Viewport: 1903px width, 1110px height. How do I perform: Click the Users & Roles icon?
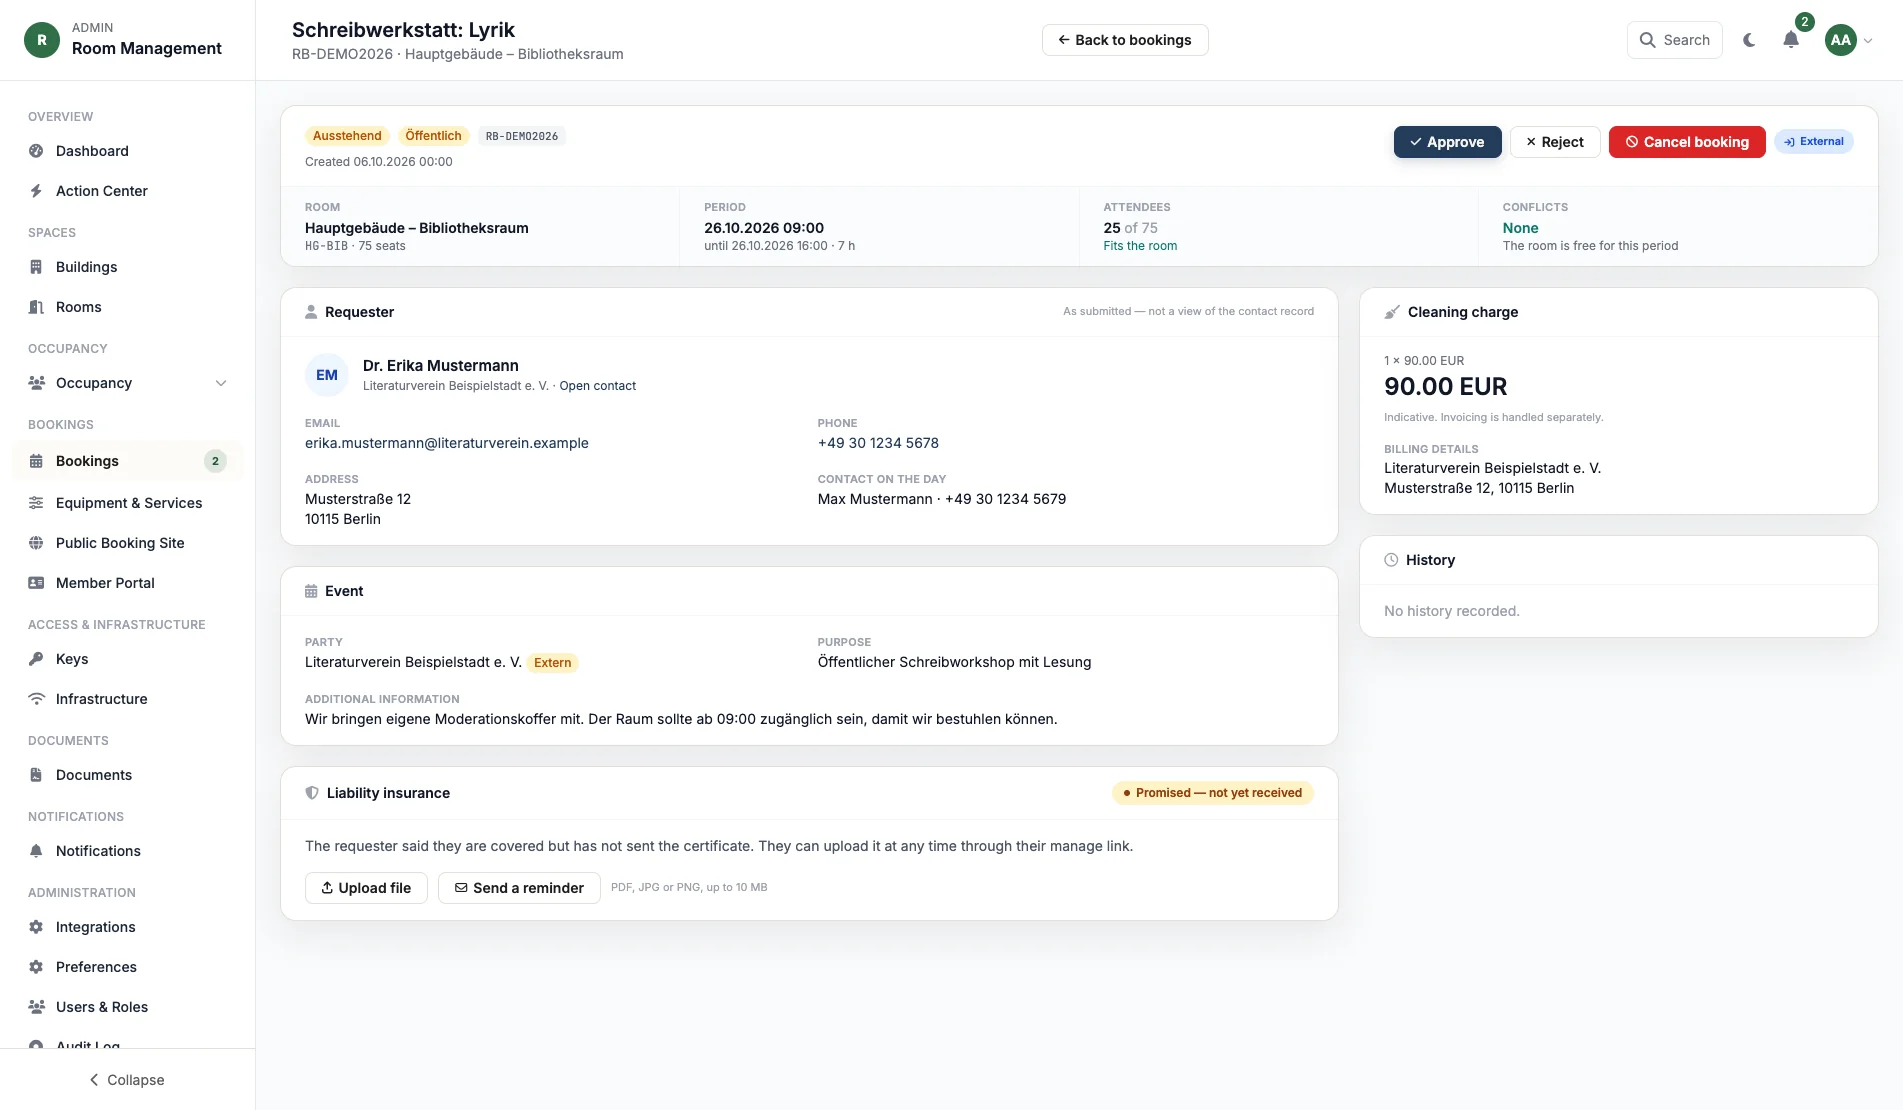pos(36,1007)
